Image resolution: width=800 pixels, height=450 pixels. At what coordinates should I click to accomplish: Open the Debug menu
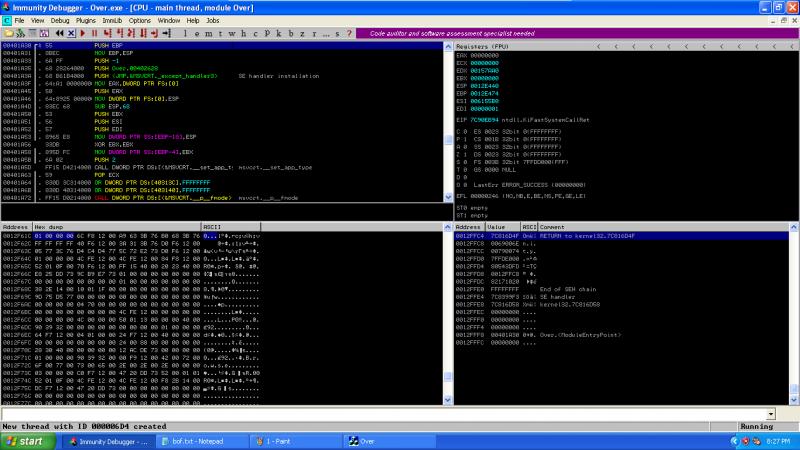[x=60, y=21]
